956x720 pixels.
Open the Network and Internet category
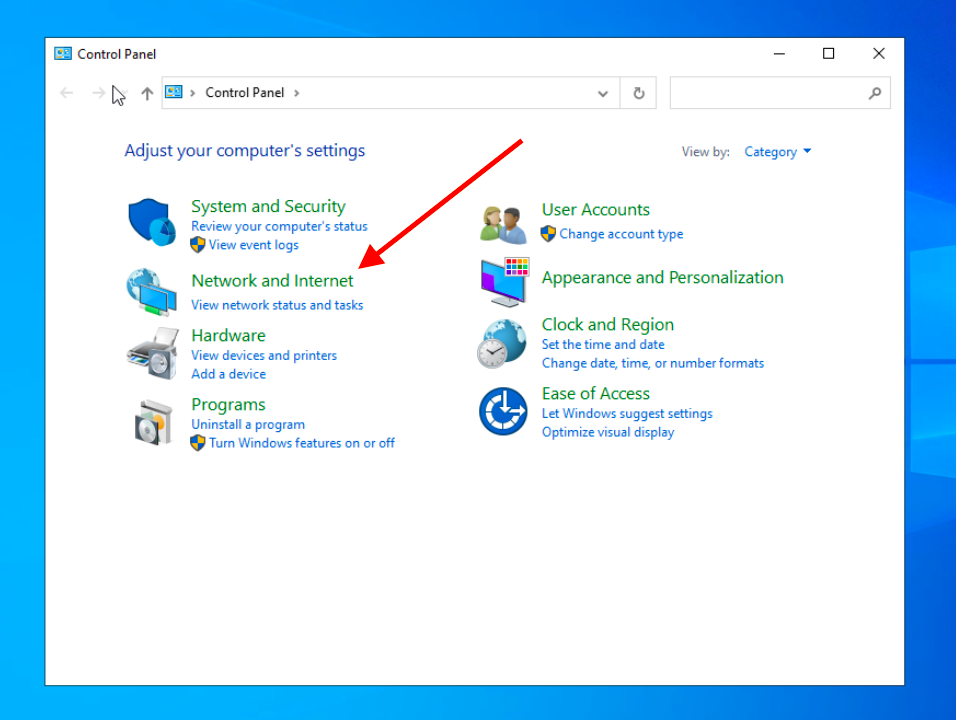(272, 280)
